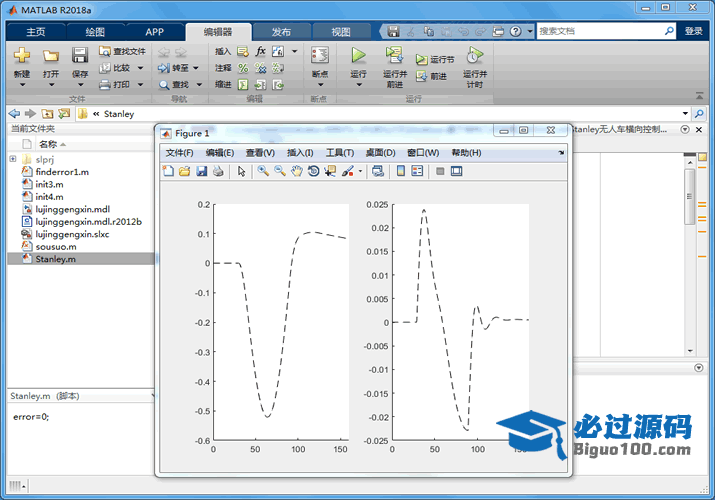Click the Breakpoints (断点) icon
The height and width of the screenshot is (500, 715).
point(320,56)
